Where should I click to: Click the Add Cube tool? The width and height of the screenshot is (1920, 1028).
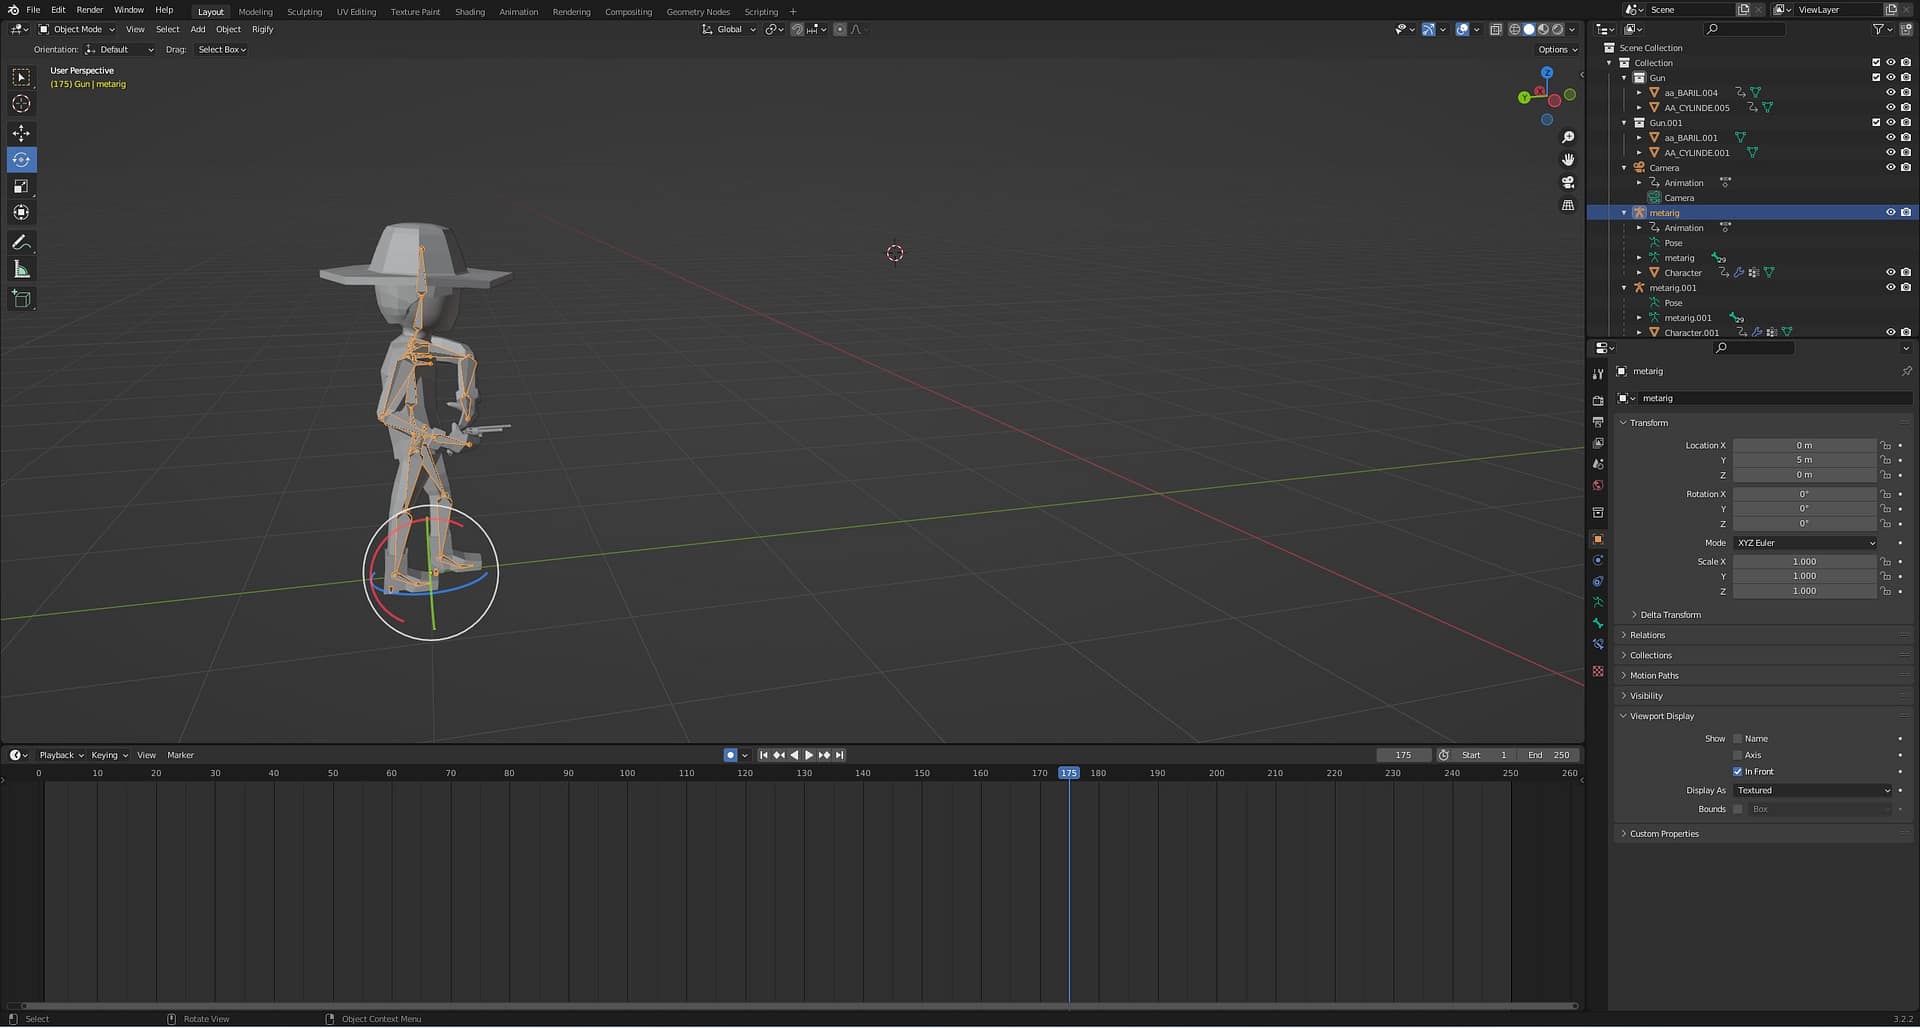(x=21, y=299)
